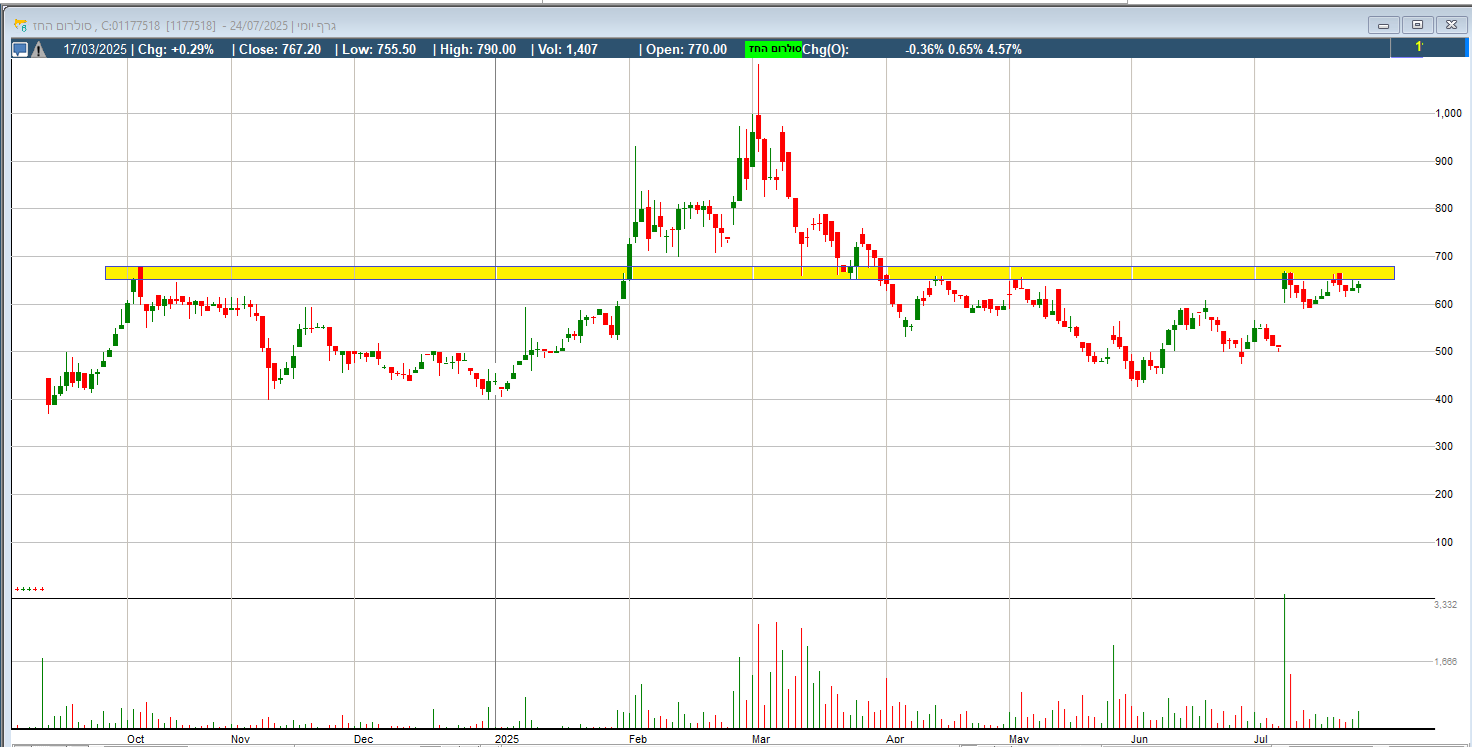Click the yellow number indicator in the info bar
Image resolution: width=1472 pixels, height=747 pixels.
1419,48
